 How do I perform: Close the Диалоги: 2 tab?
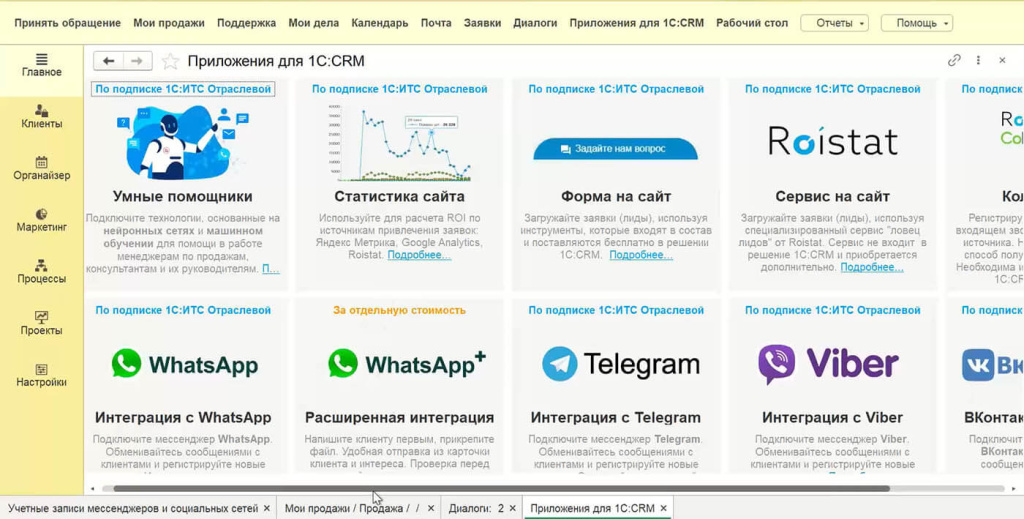tap(513, 508)
